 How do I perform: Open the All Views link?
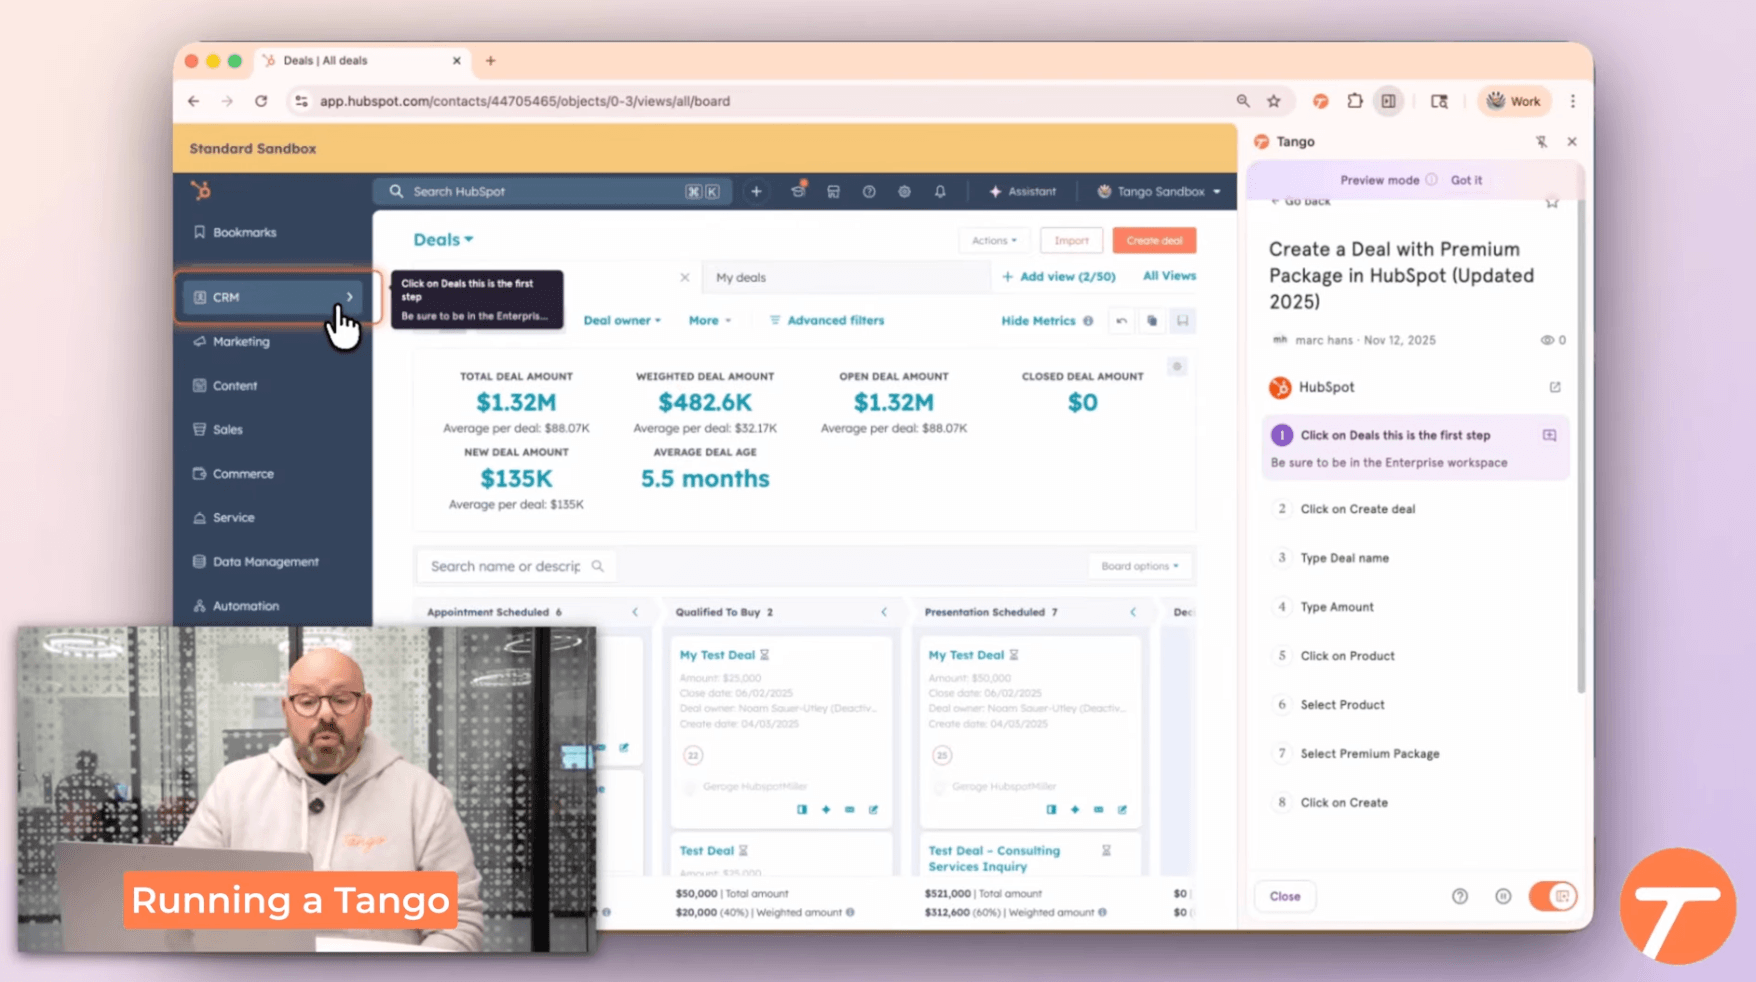[1169, 276]
